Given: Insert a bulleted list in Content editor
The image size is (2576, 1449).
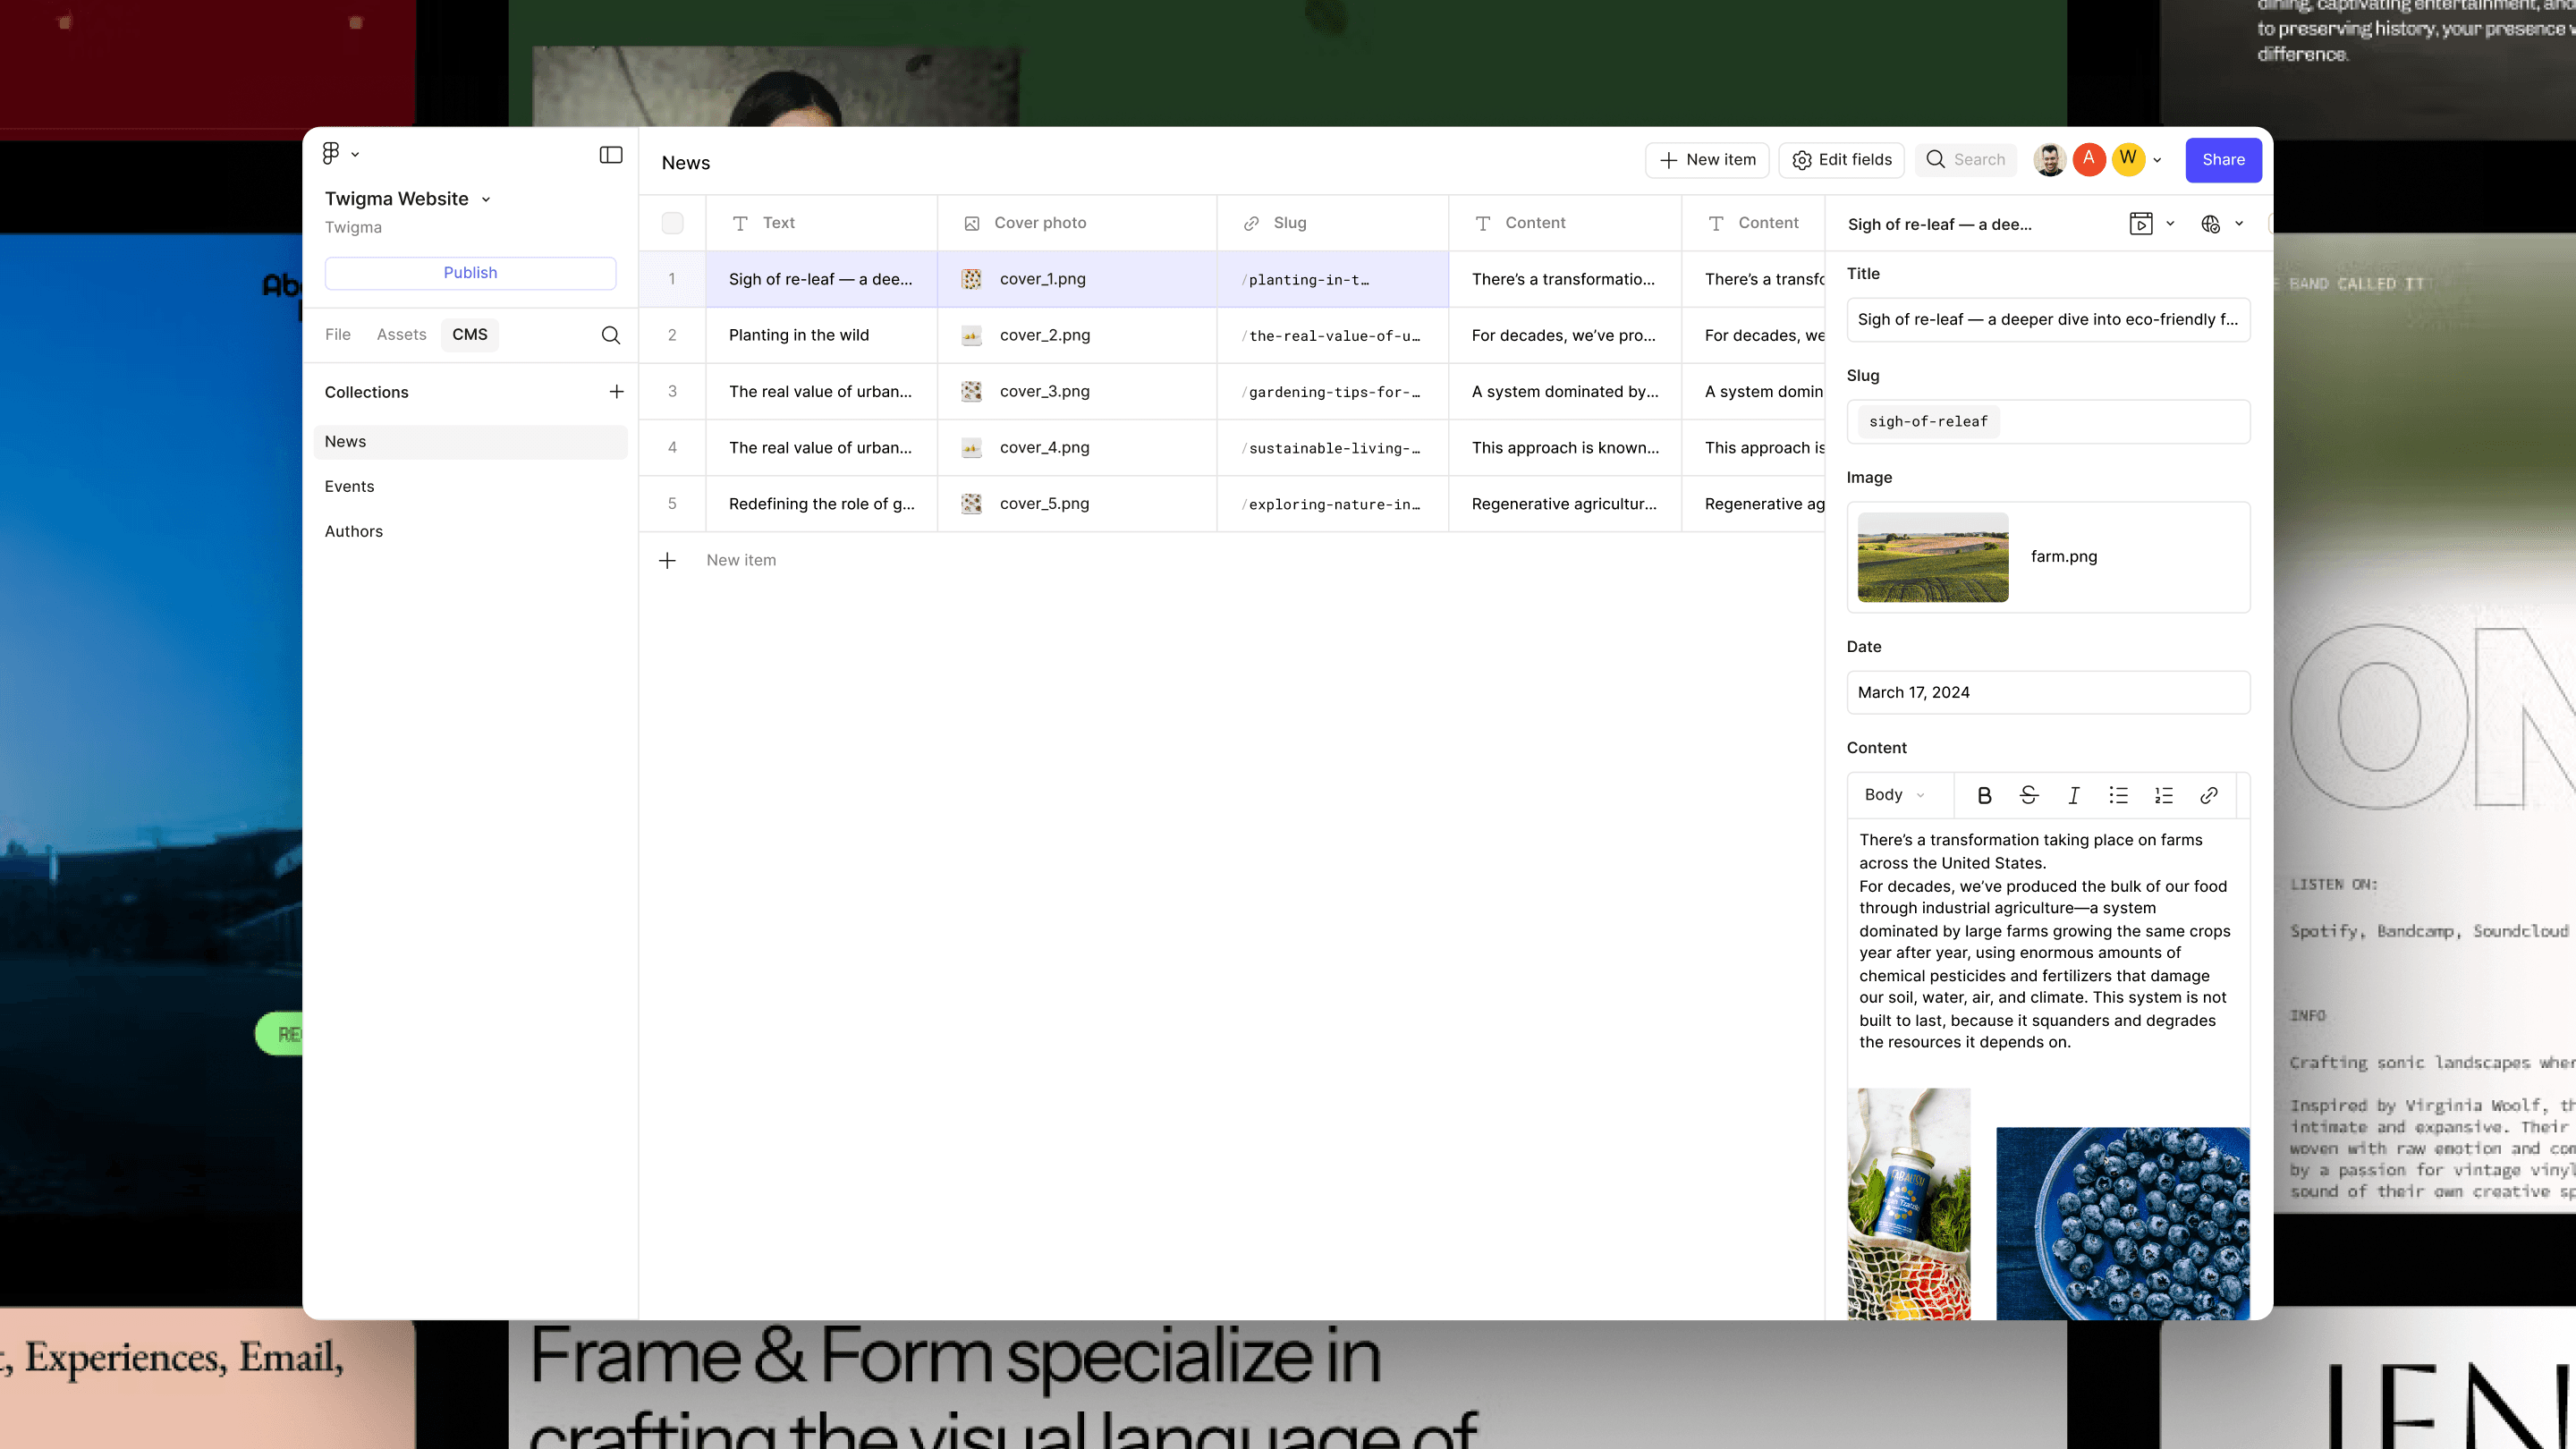Looking at the screenshot, I should 2118,796.
